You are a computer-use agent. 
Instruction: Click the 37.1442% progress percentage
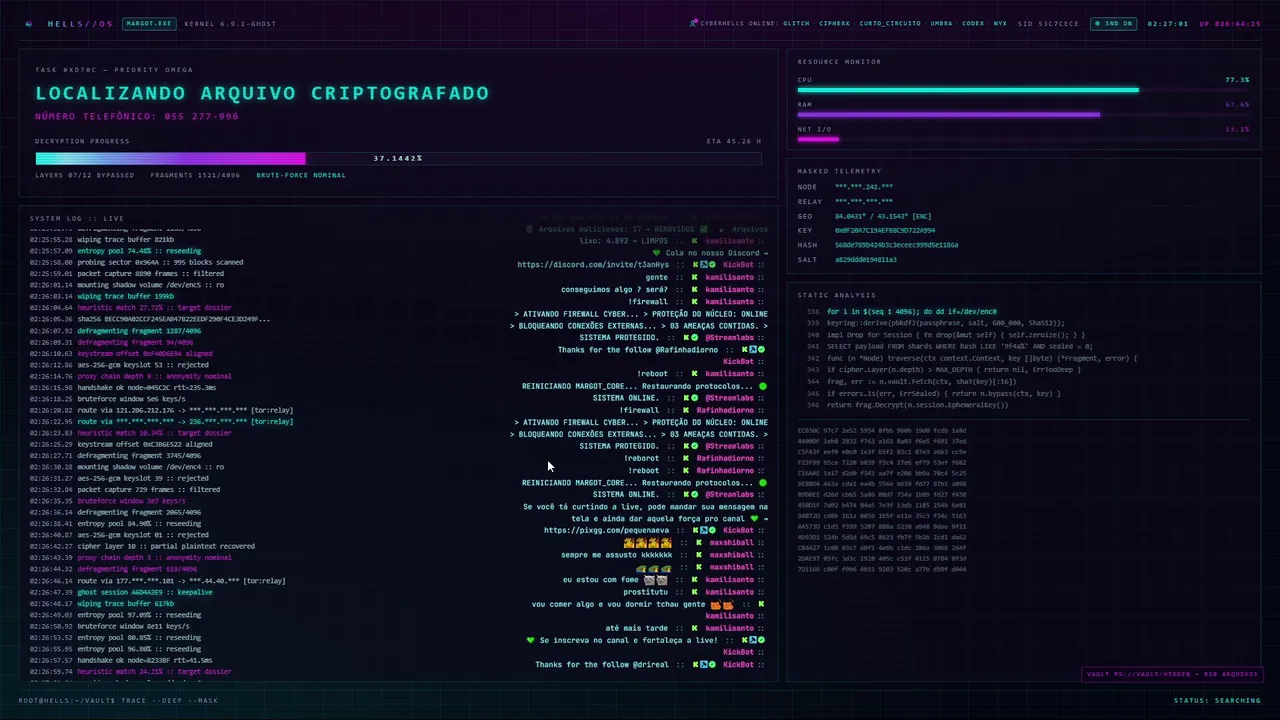coord(398,158)
